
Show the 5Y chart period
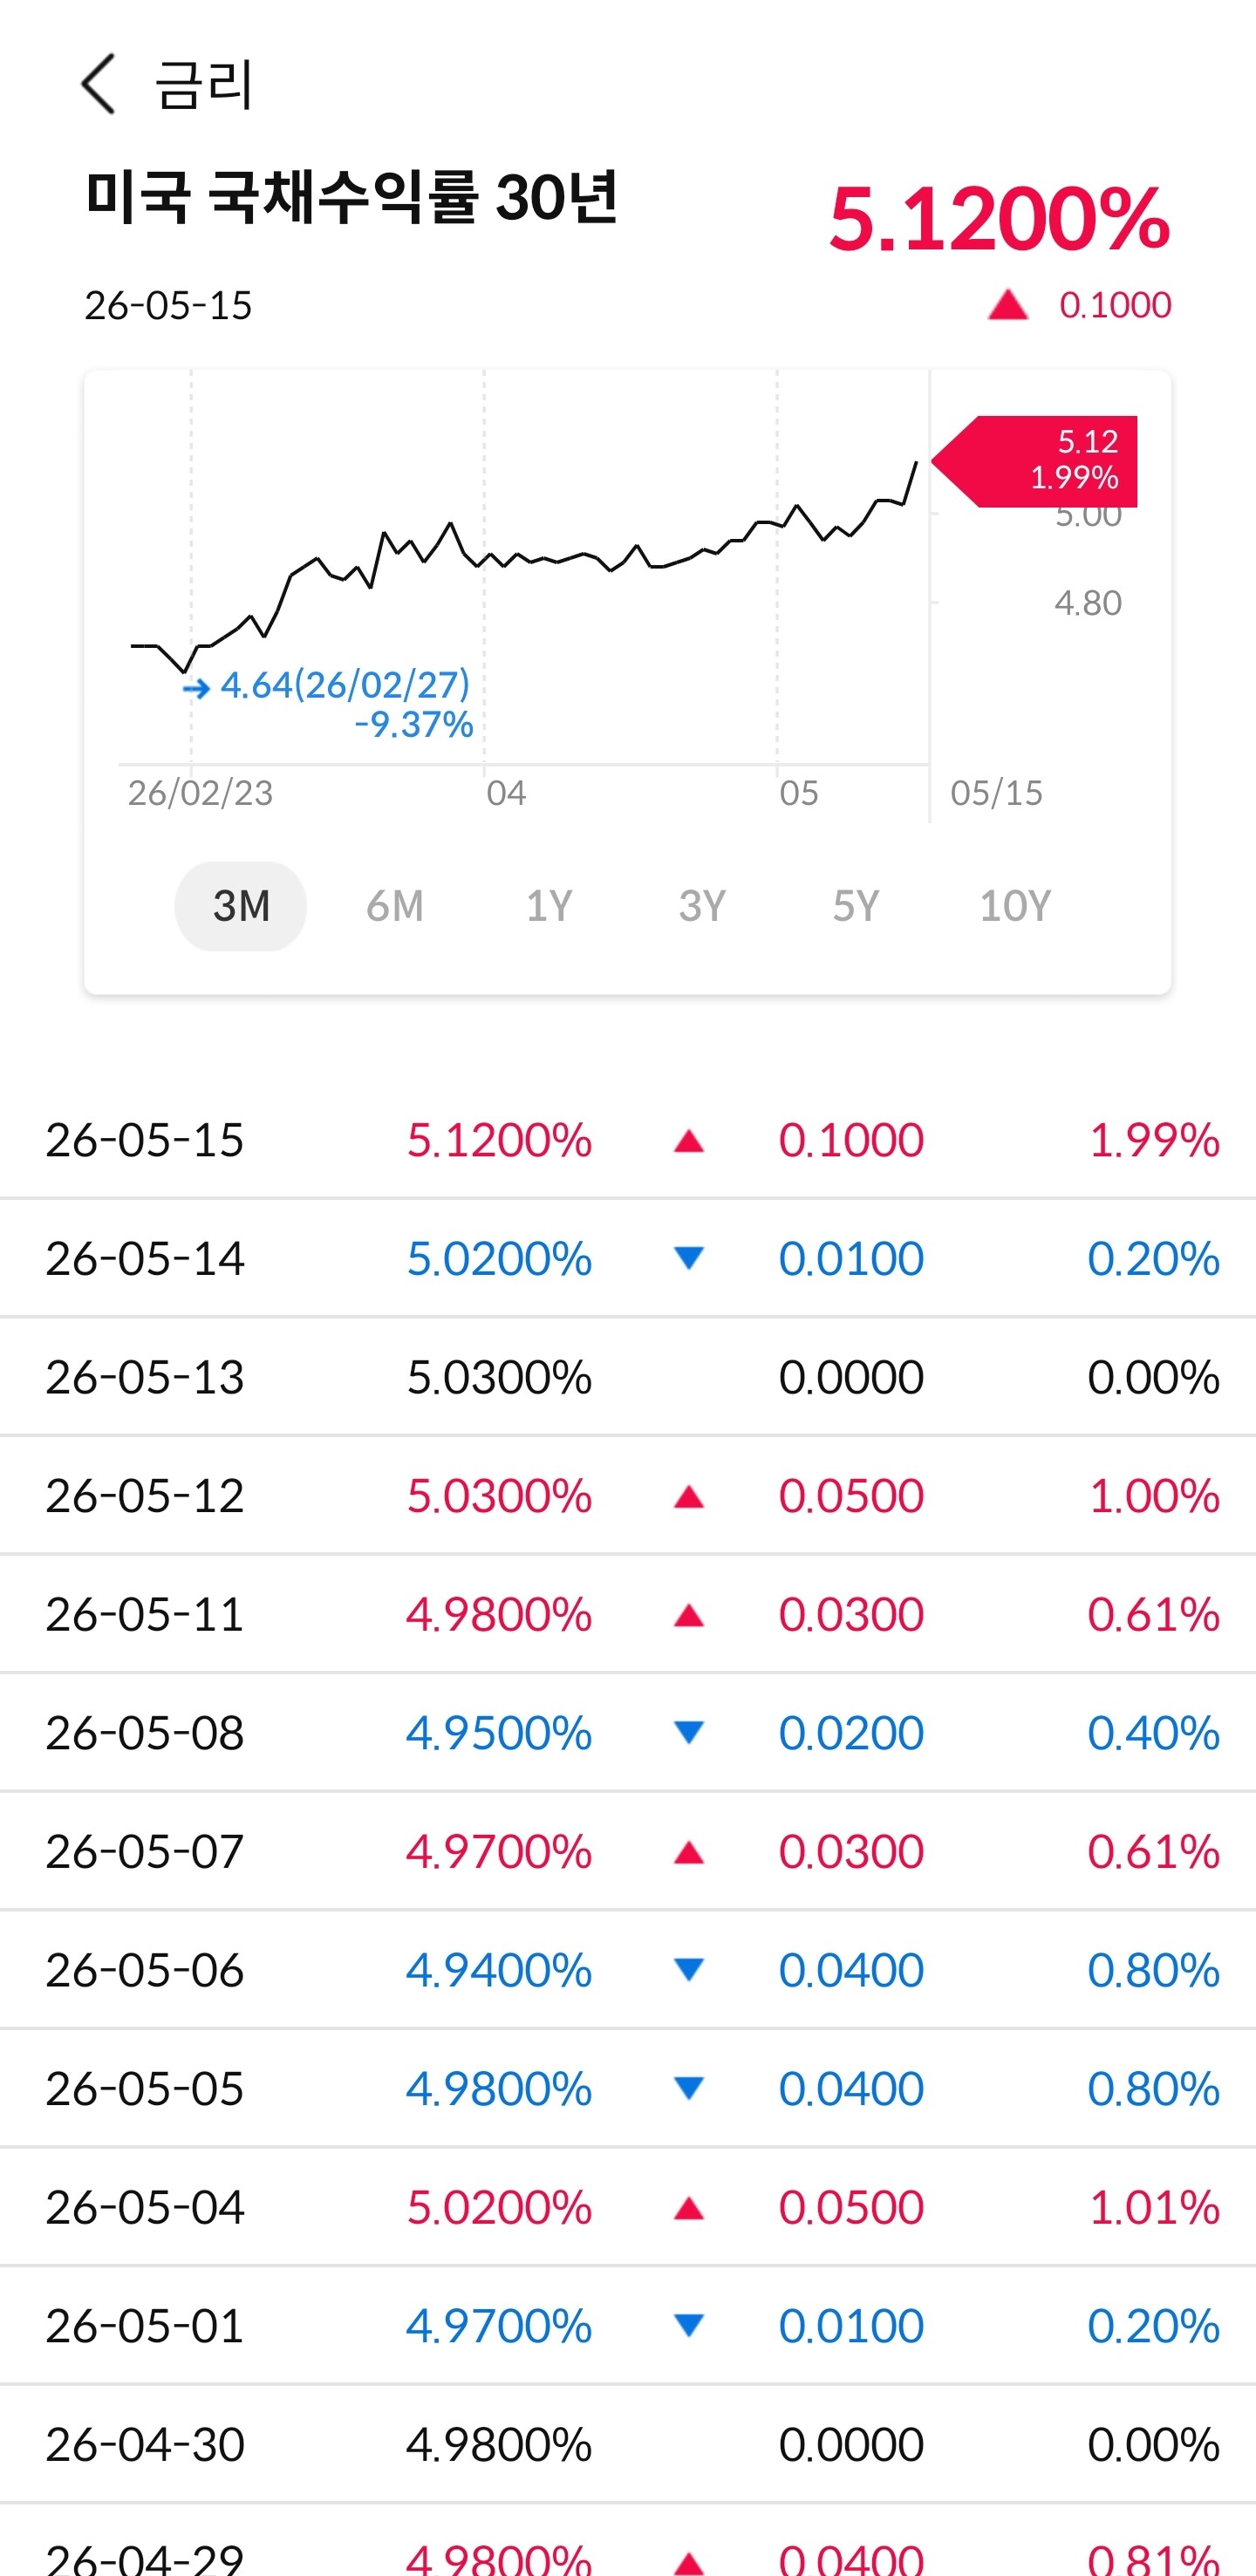[856, 906]
